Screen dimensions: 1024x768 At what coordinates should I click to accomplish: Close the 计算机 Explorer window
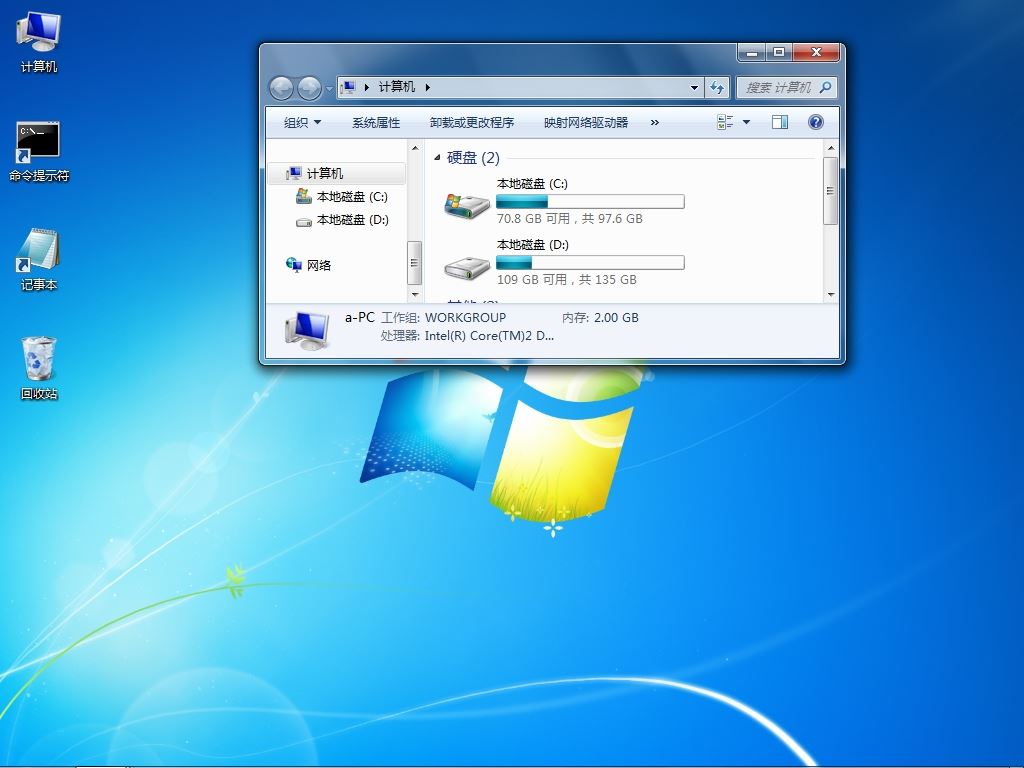[816, 52]
